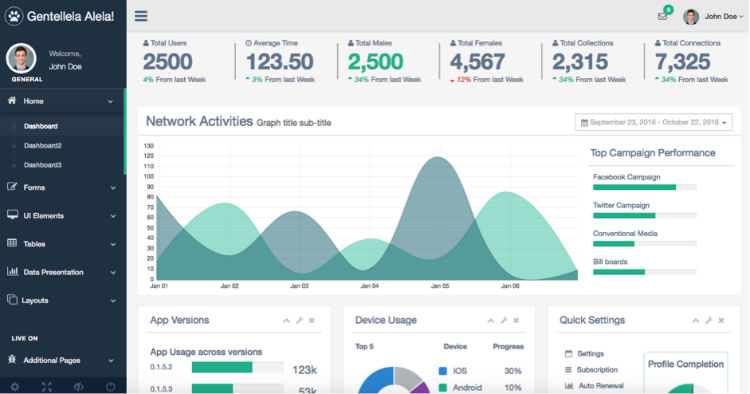This screenshot has width=750, height=394.
Task: Open Dashboard3 in sidebar
Action: (x=43, y=165)
